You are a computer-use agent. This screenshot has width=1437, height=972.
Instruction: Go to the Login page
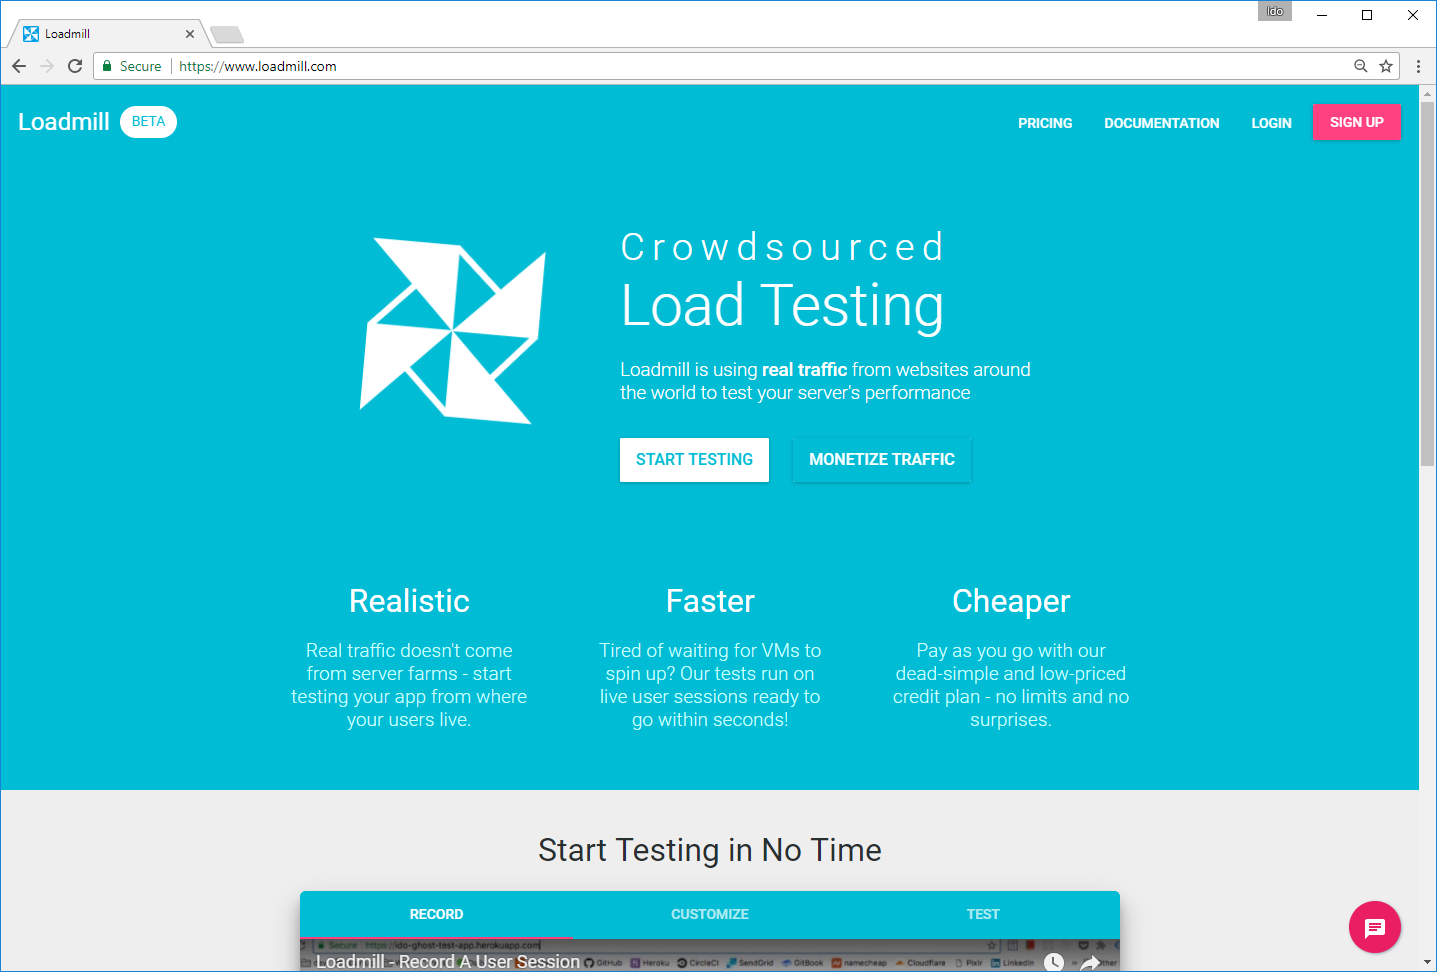point(1272,123)
